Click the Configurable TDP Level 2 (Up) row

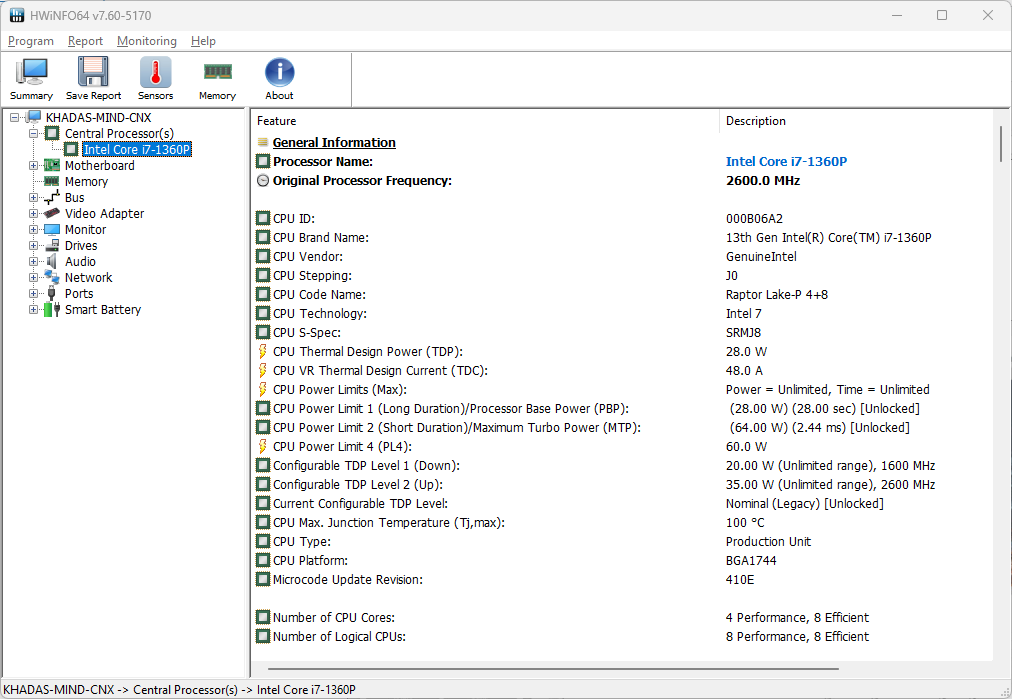(x=622, y=485)
